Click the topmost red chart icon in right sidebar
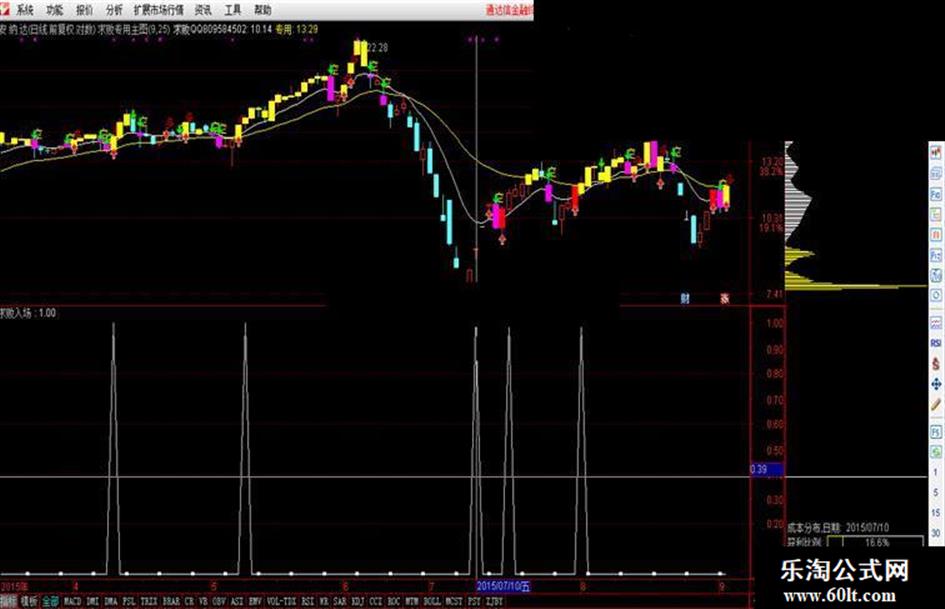945x609 pixels. [936, 152]
